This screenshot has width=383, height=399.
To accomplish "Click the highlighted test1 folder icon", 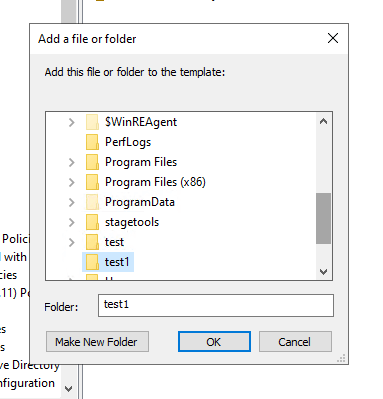I will tap(92, 262).
